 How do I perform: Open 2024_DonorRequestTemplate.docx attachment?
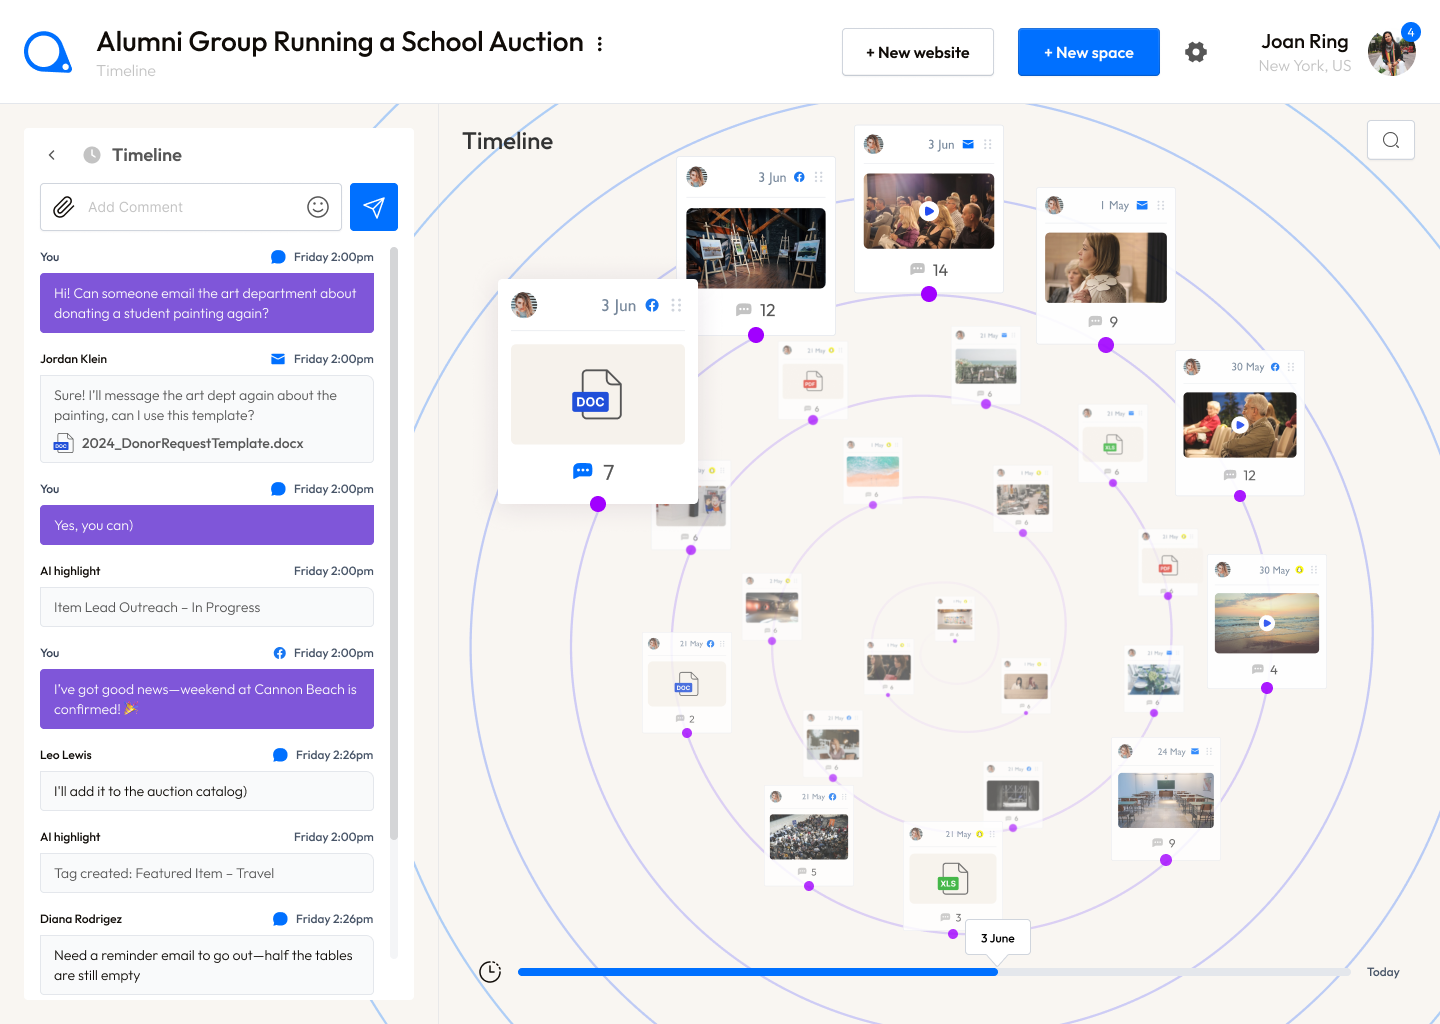point(192,443)
